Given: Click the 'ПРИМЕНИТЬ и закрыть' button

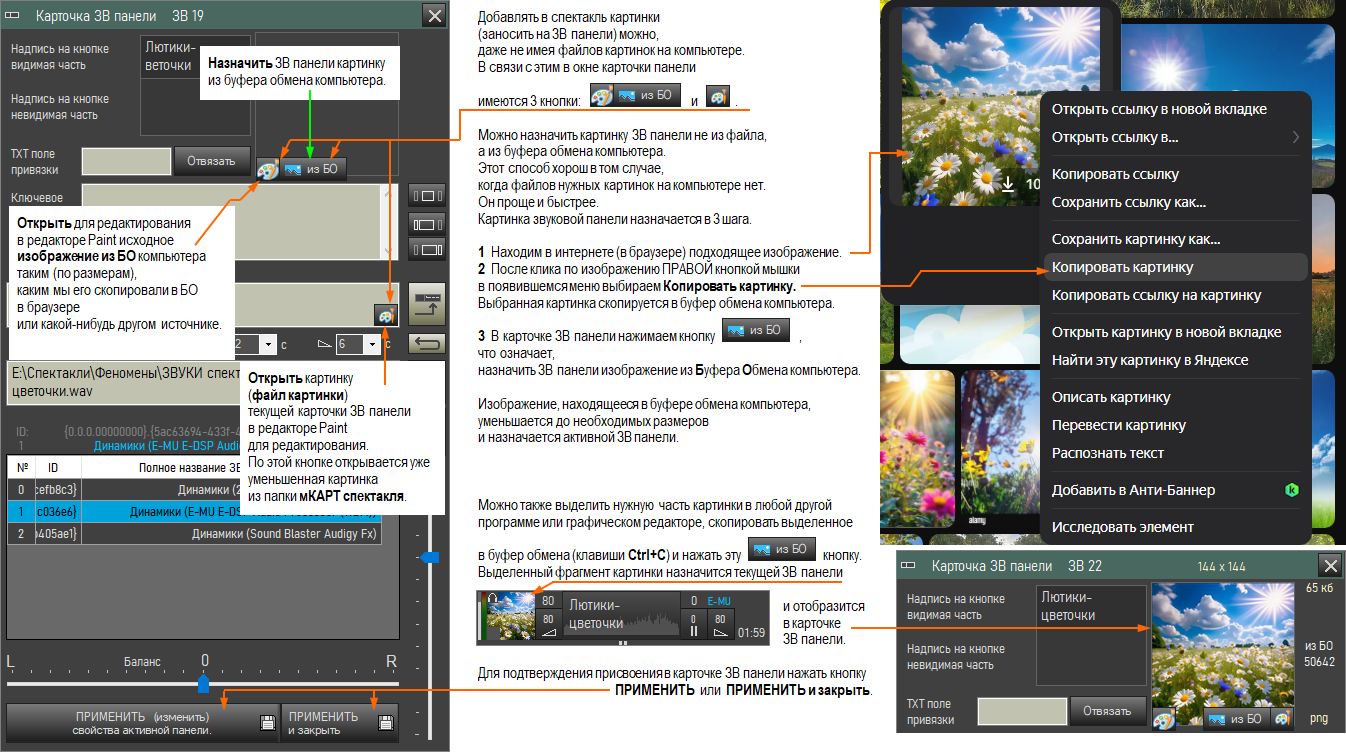Looking at the screenshot, I should click(x=340, y=723).
